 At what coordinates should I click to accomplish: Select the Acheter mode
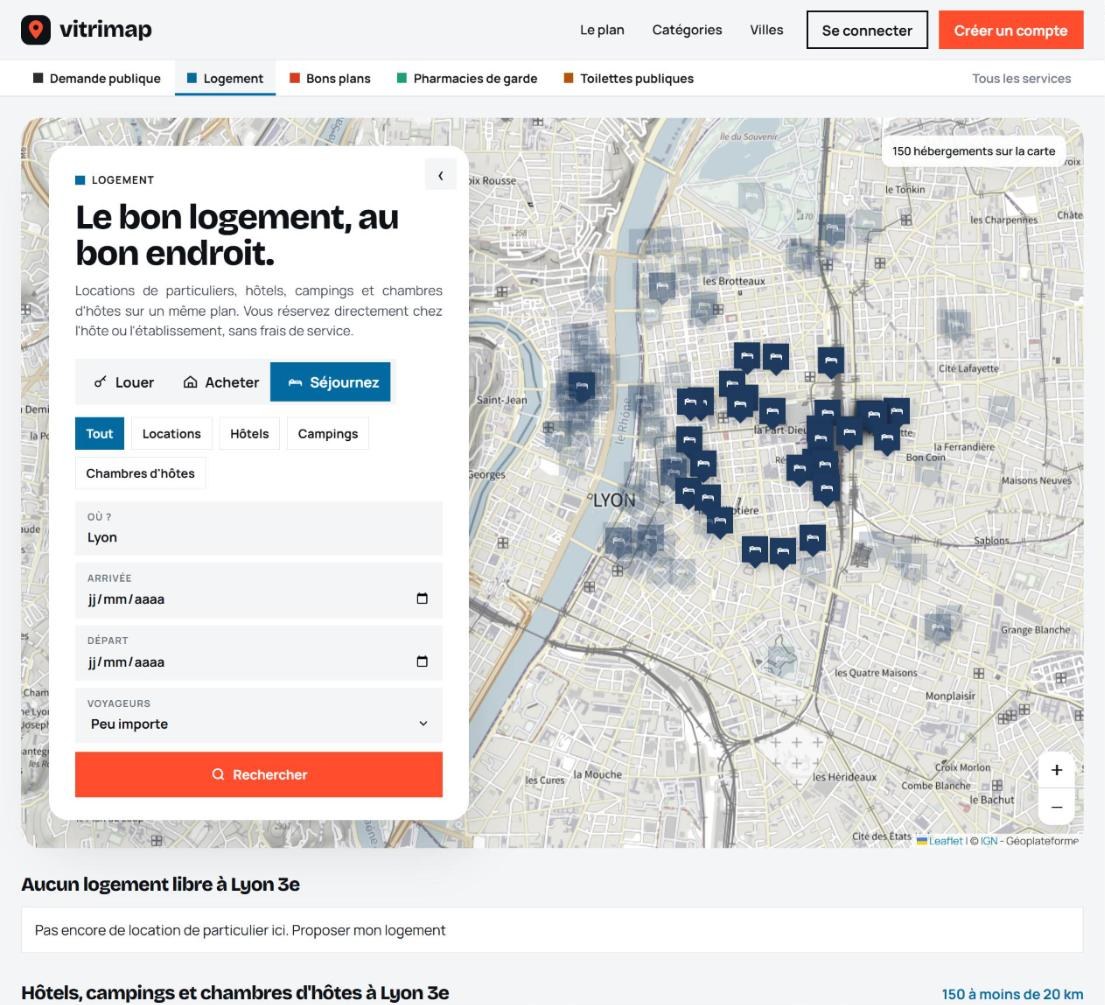[x=221, y=382]
